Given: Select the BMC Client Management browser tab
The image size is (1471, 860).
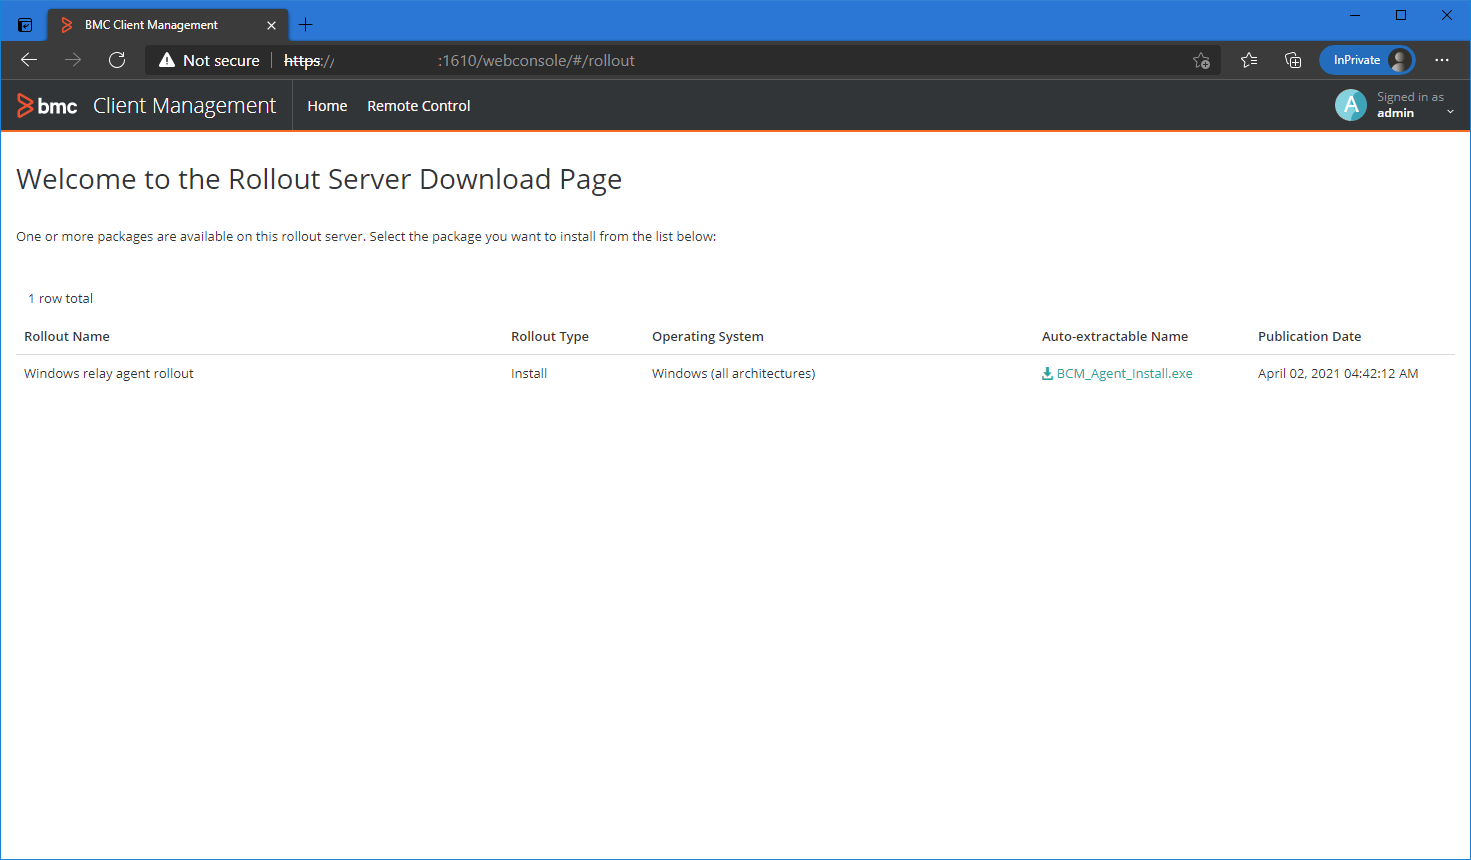Looking at the screenshot, I should (x=168, y=25).
